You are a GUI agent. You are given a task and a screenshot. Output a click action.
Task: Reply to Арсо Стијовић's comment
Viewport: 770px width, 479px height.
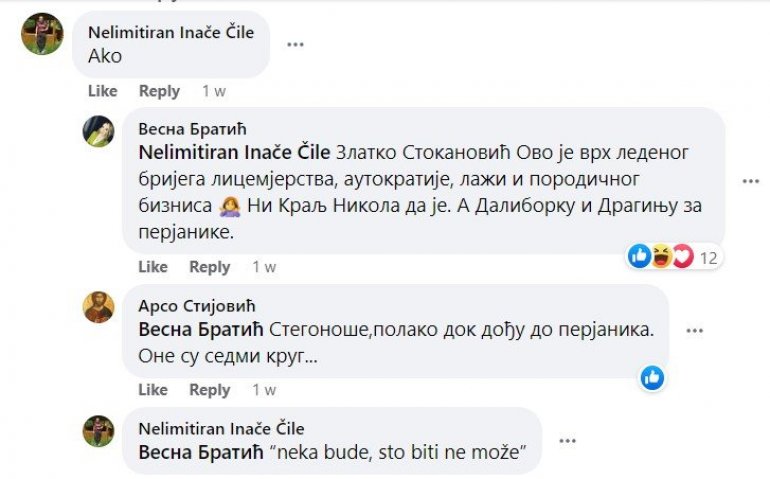pyautogui.click(x=210, y=390)
